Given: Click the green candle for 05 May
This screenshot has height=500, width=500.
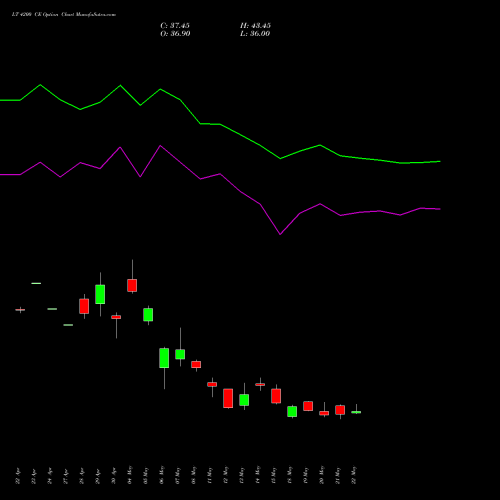Looking at the screenshot, I should 148,315.
